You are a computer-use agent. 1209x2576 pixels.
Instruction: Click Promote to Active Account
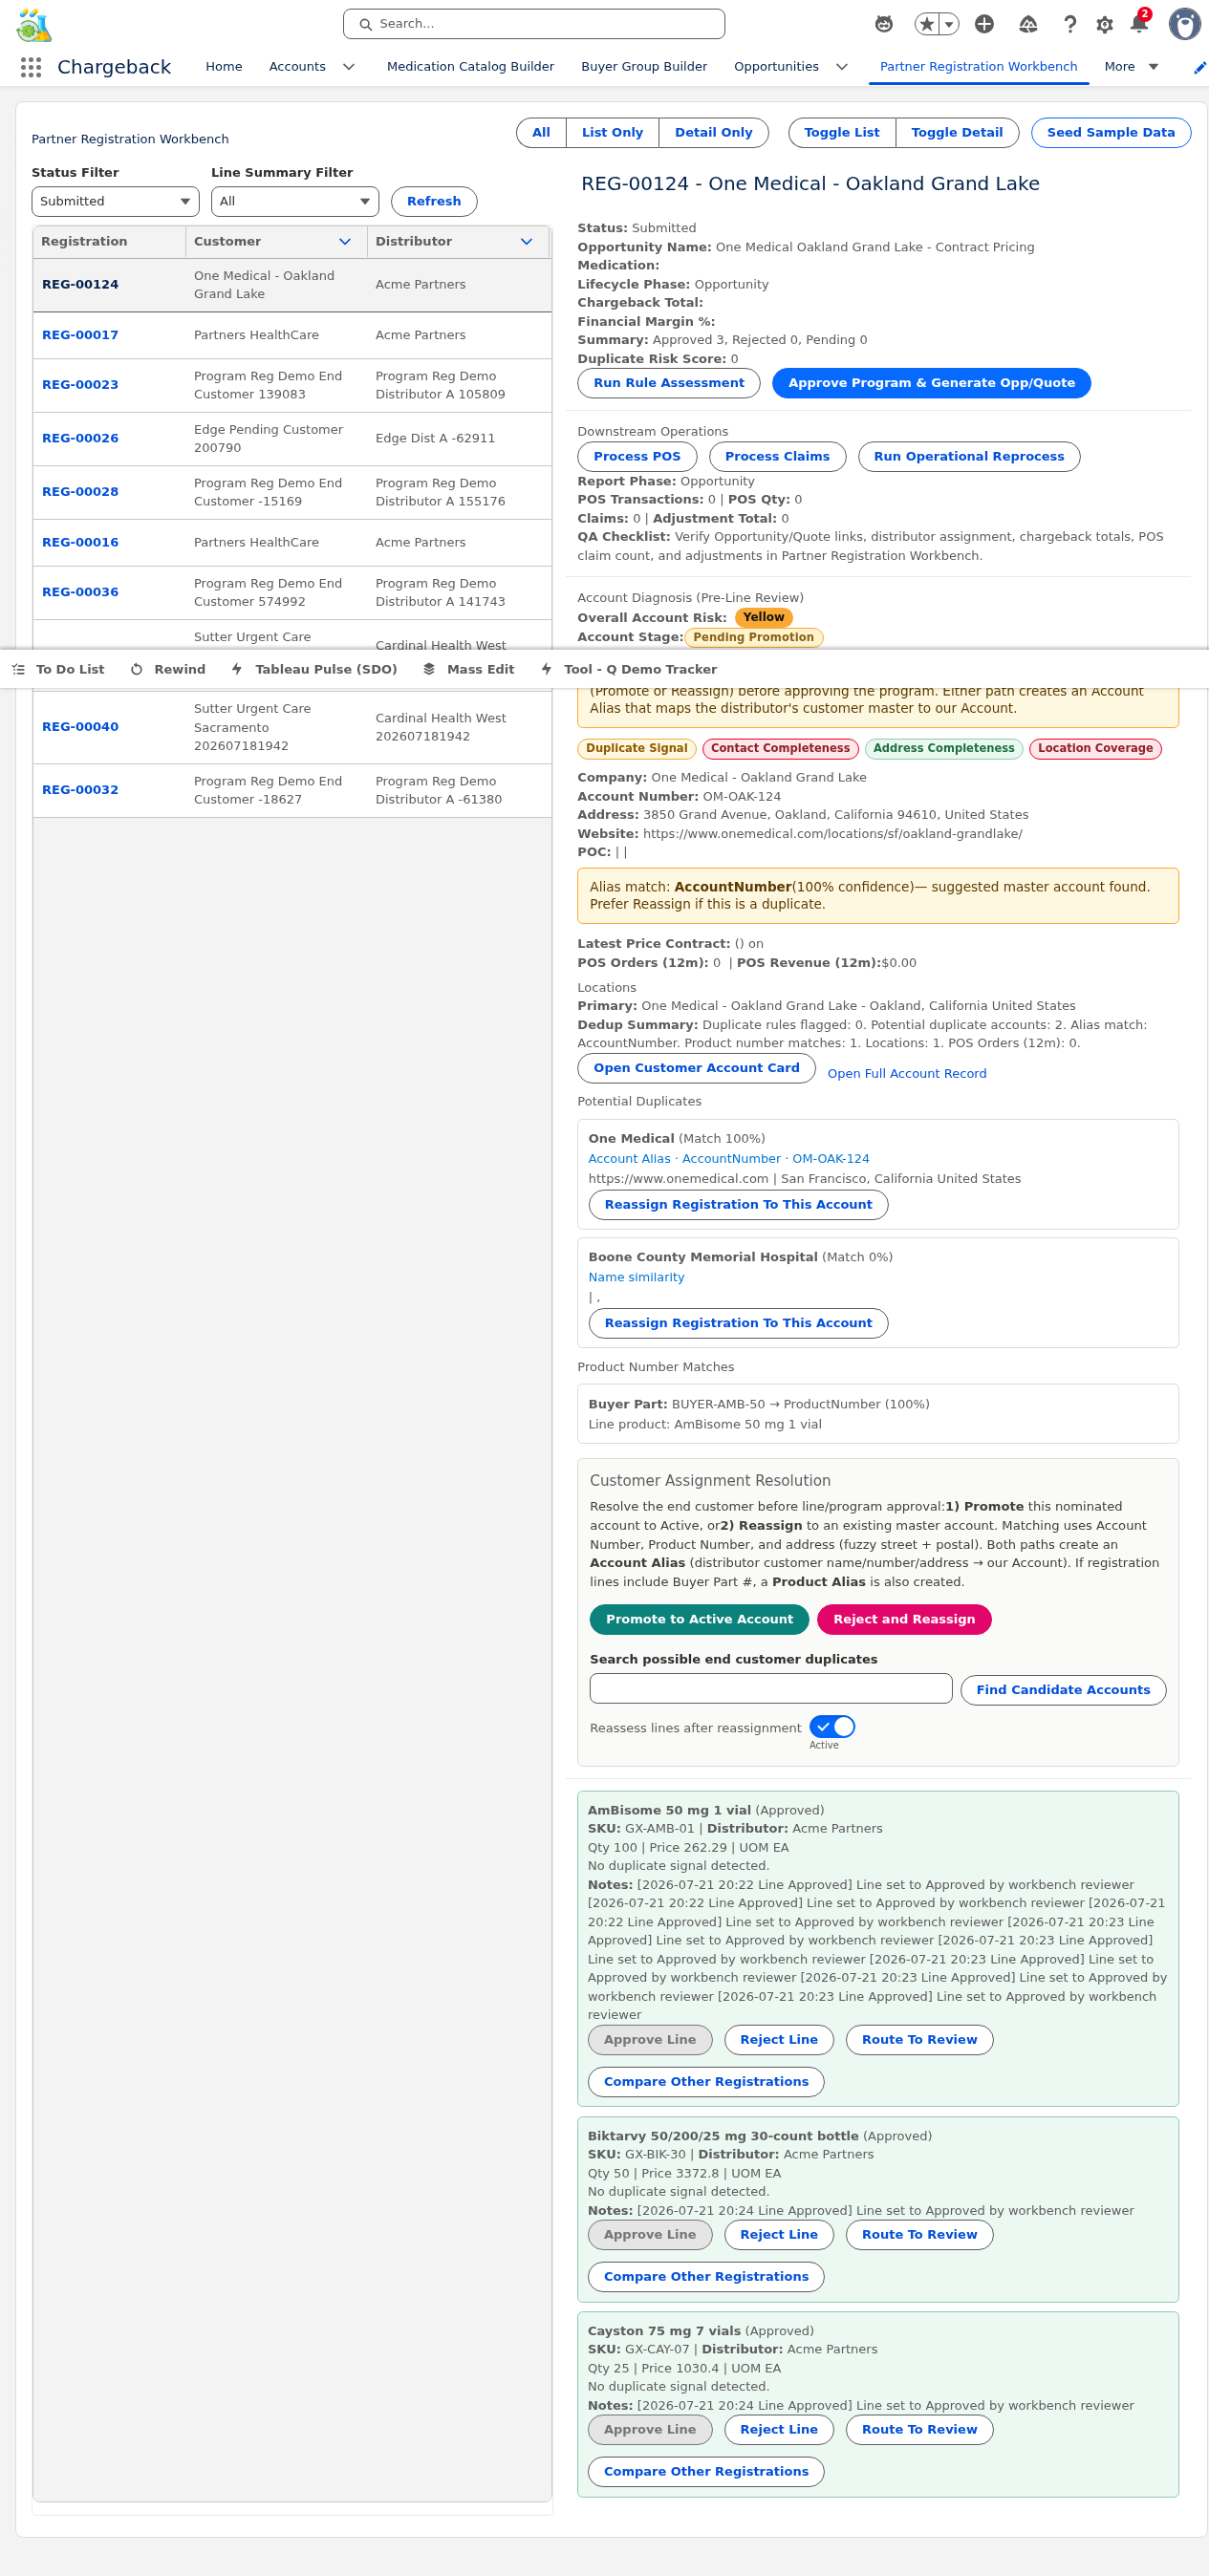699,1620
